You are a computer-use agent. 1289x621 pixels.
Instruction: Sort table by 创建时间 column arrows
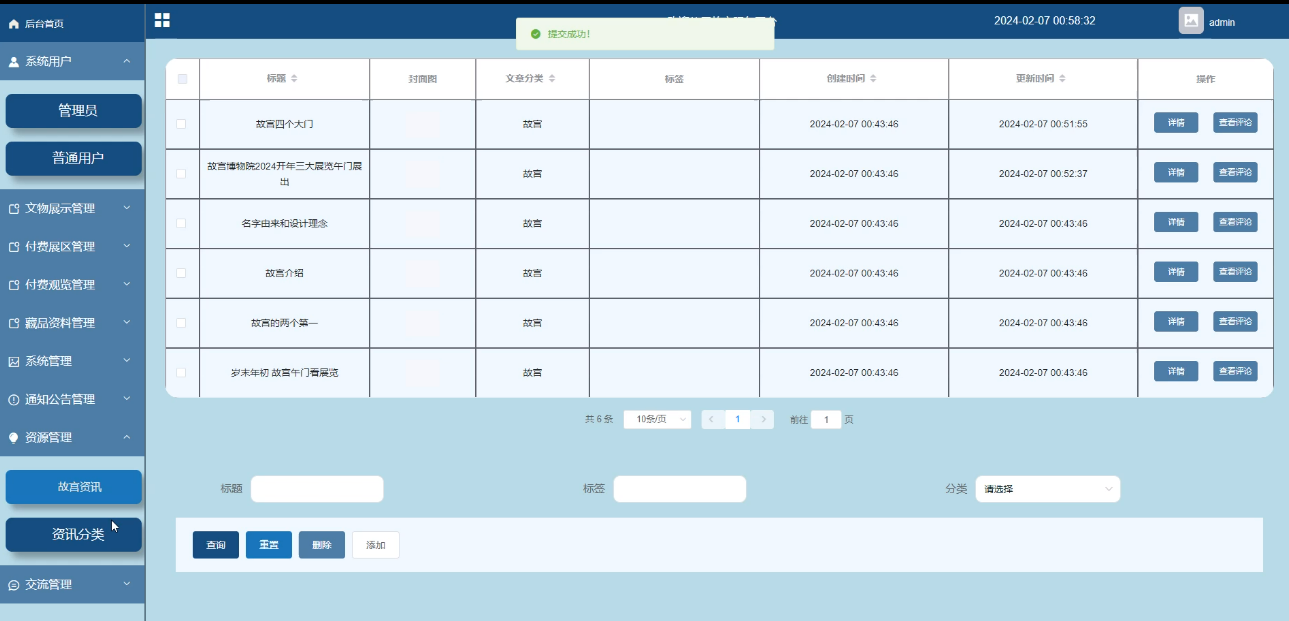[874, 78]
